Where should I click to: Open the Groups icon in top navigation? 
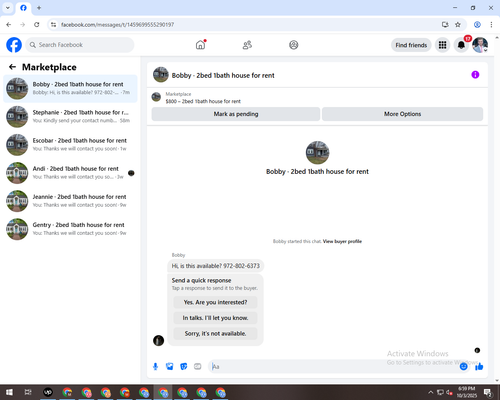click(294, 45)
